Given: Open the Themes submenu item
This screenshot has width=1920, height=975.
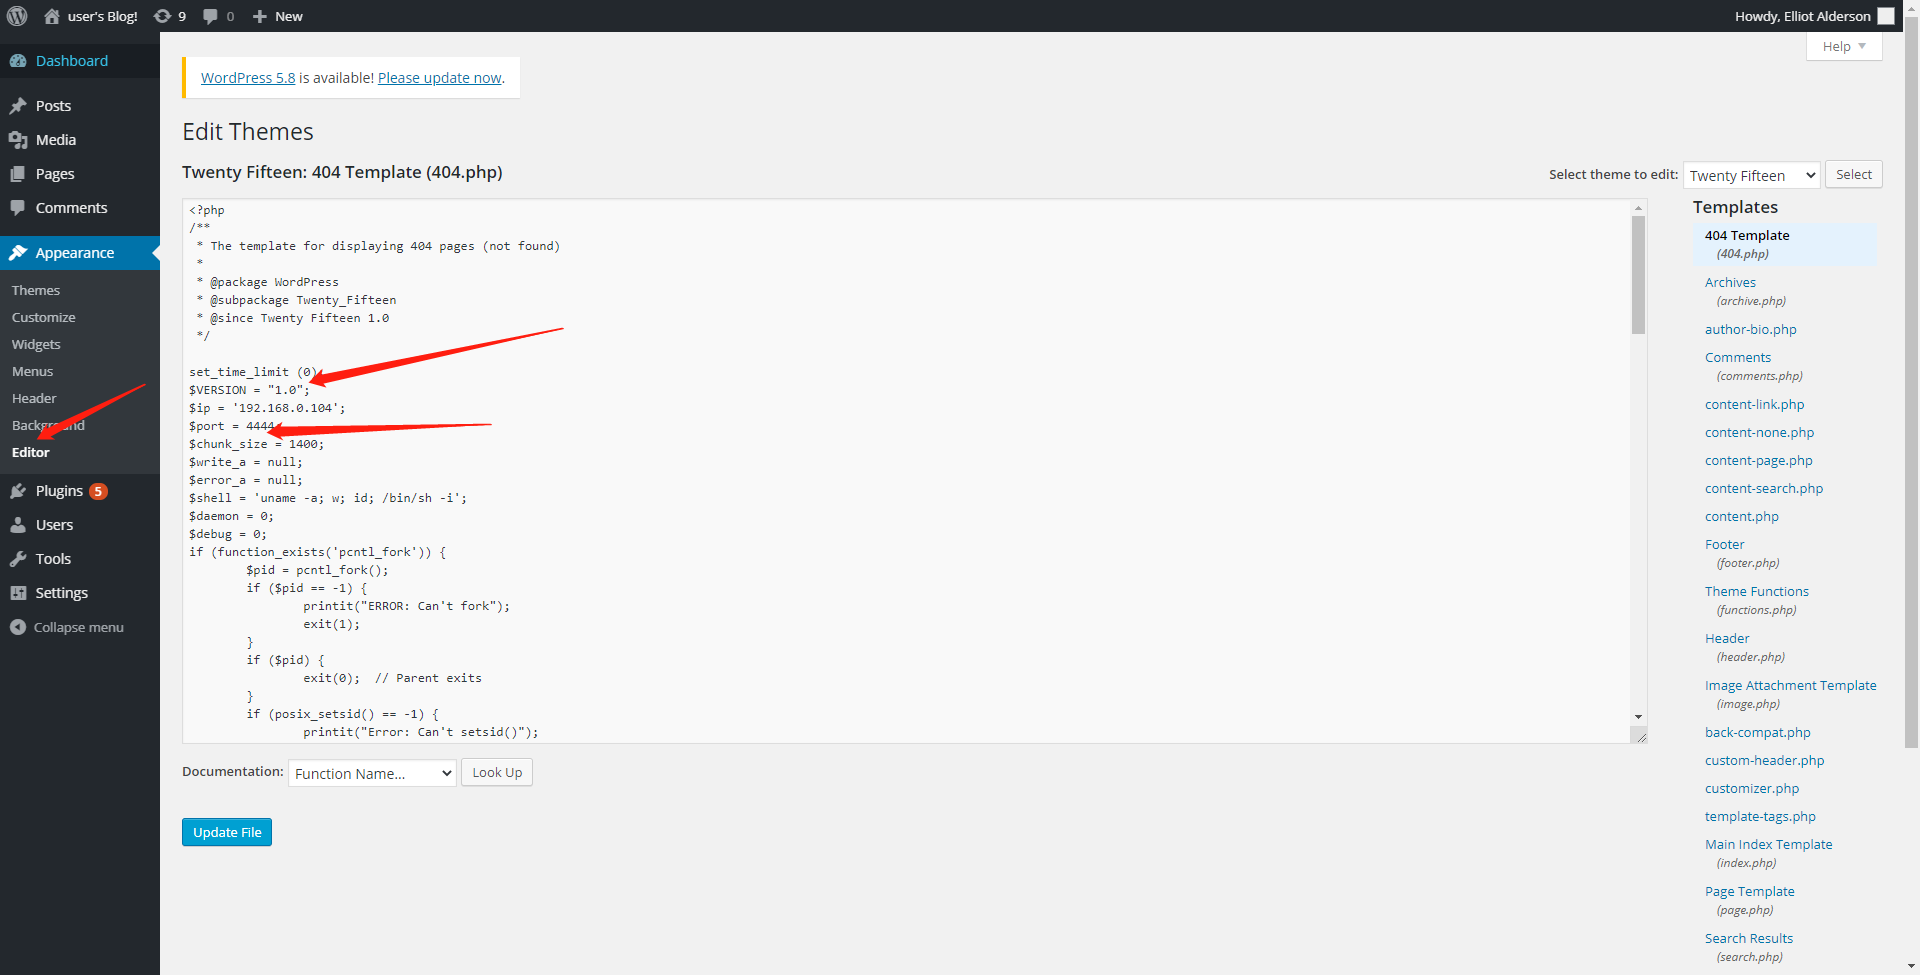Looking at the screenshot, I should 36,290.
